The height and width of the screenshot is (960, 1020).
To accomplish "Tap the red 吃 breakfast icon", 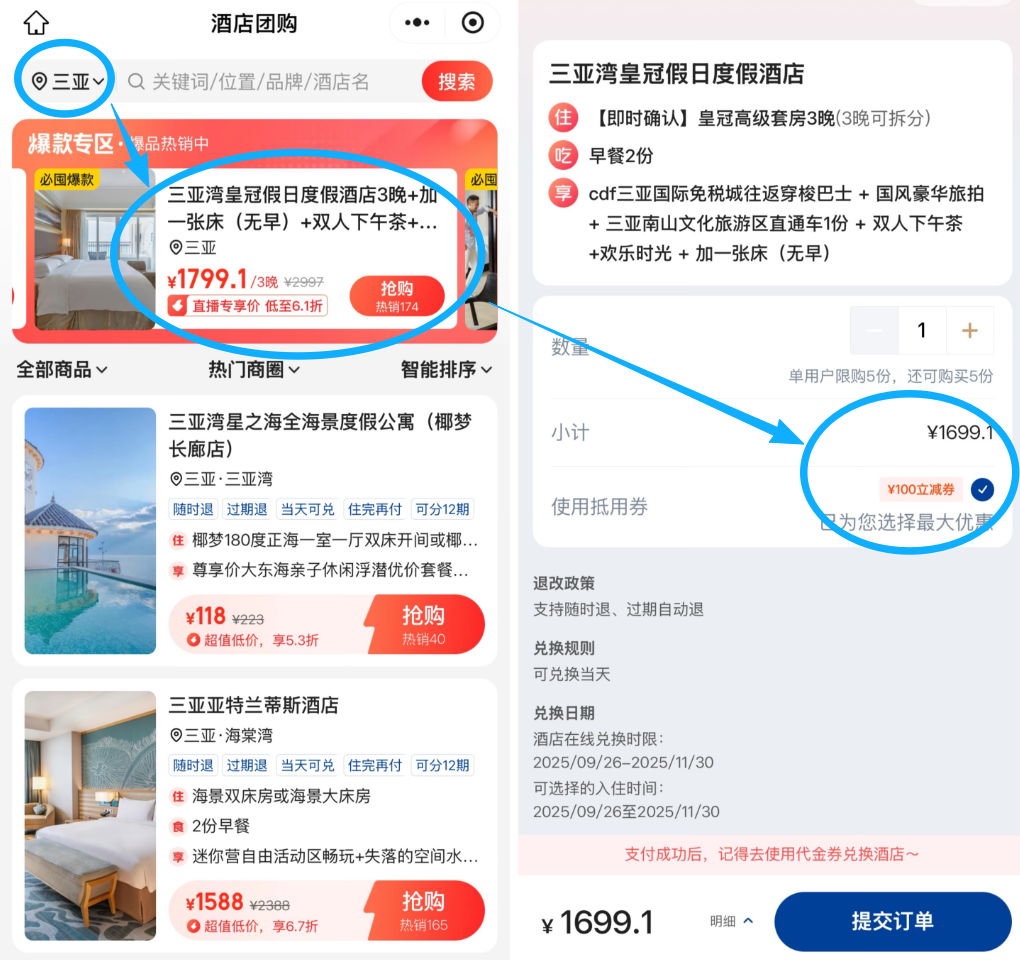I will click(x=563, y=155).
